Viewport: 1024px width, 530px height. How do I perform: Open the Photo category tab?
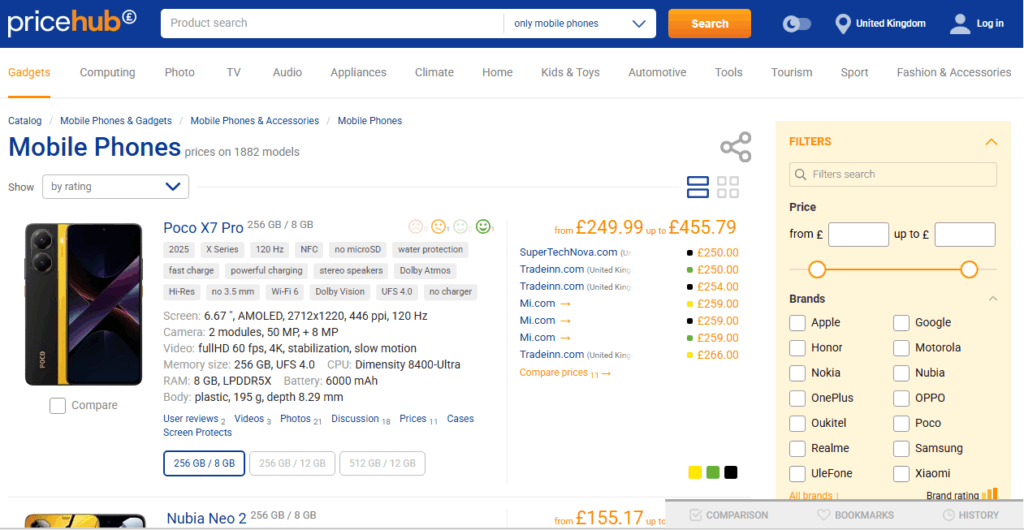click(180, 72)
